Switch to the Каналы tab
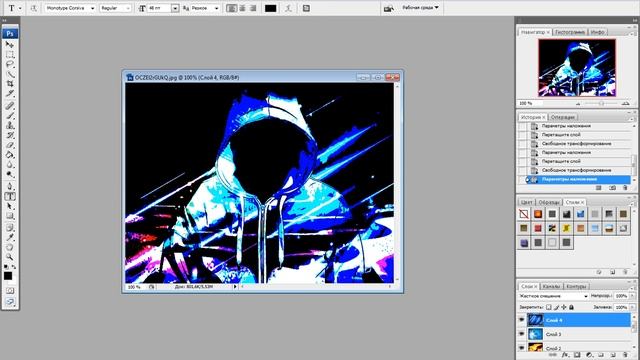The height and width of the screenshot is (360, 640). pos(551,286)
